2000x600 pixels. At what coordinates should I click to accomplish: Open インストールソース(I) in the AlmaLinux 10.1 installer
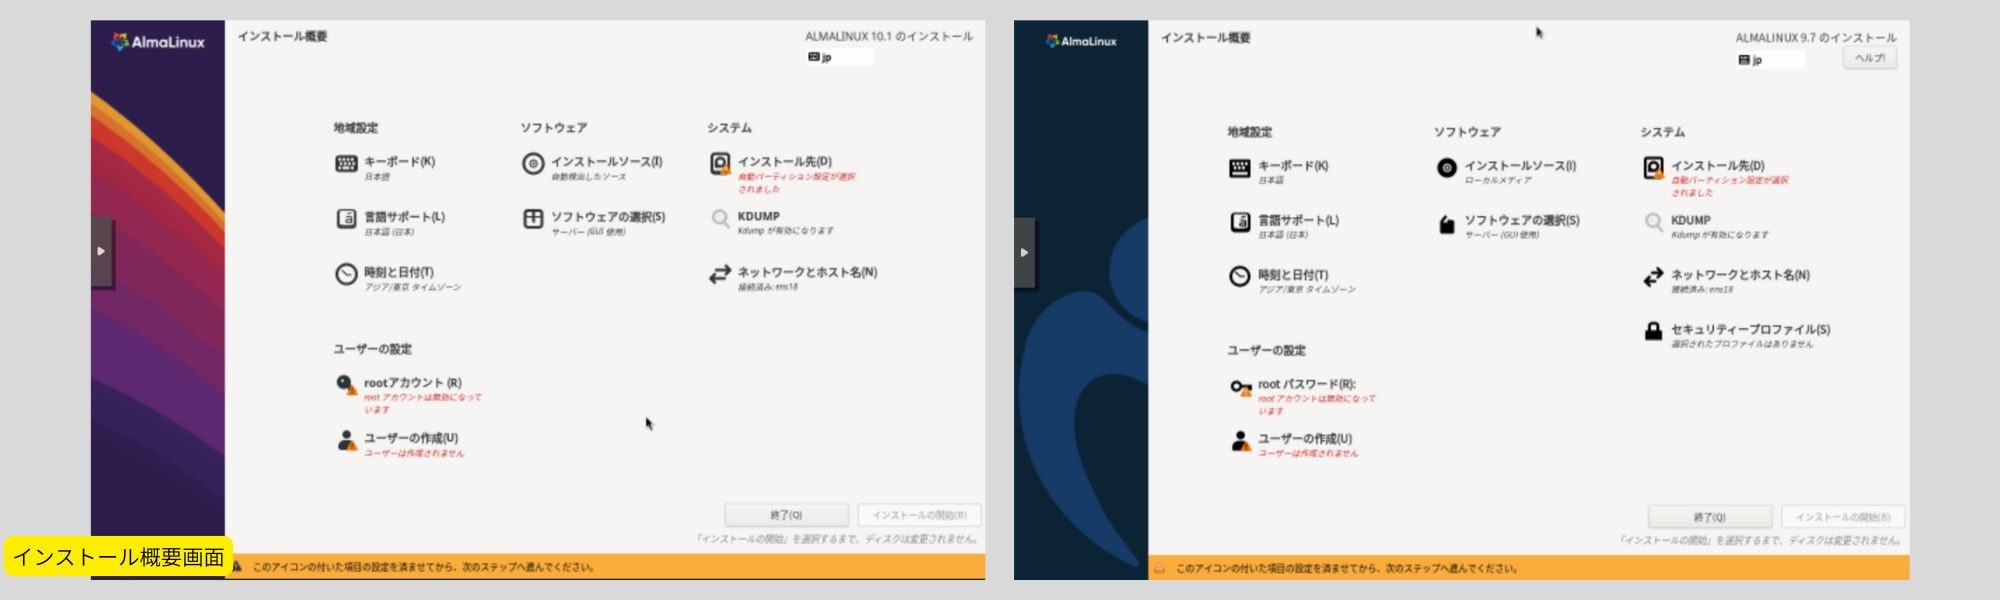tap(592, 167)
